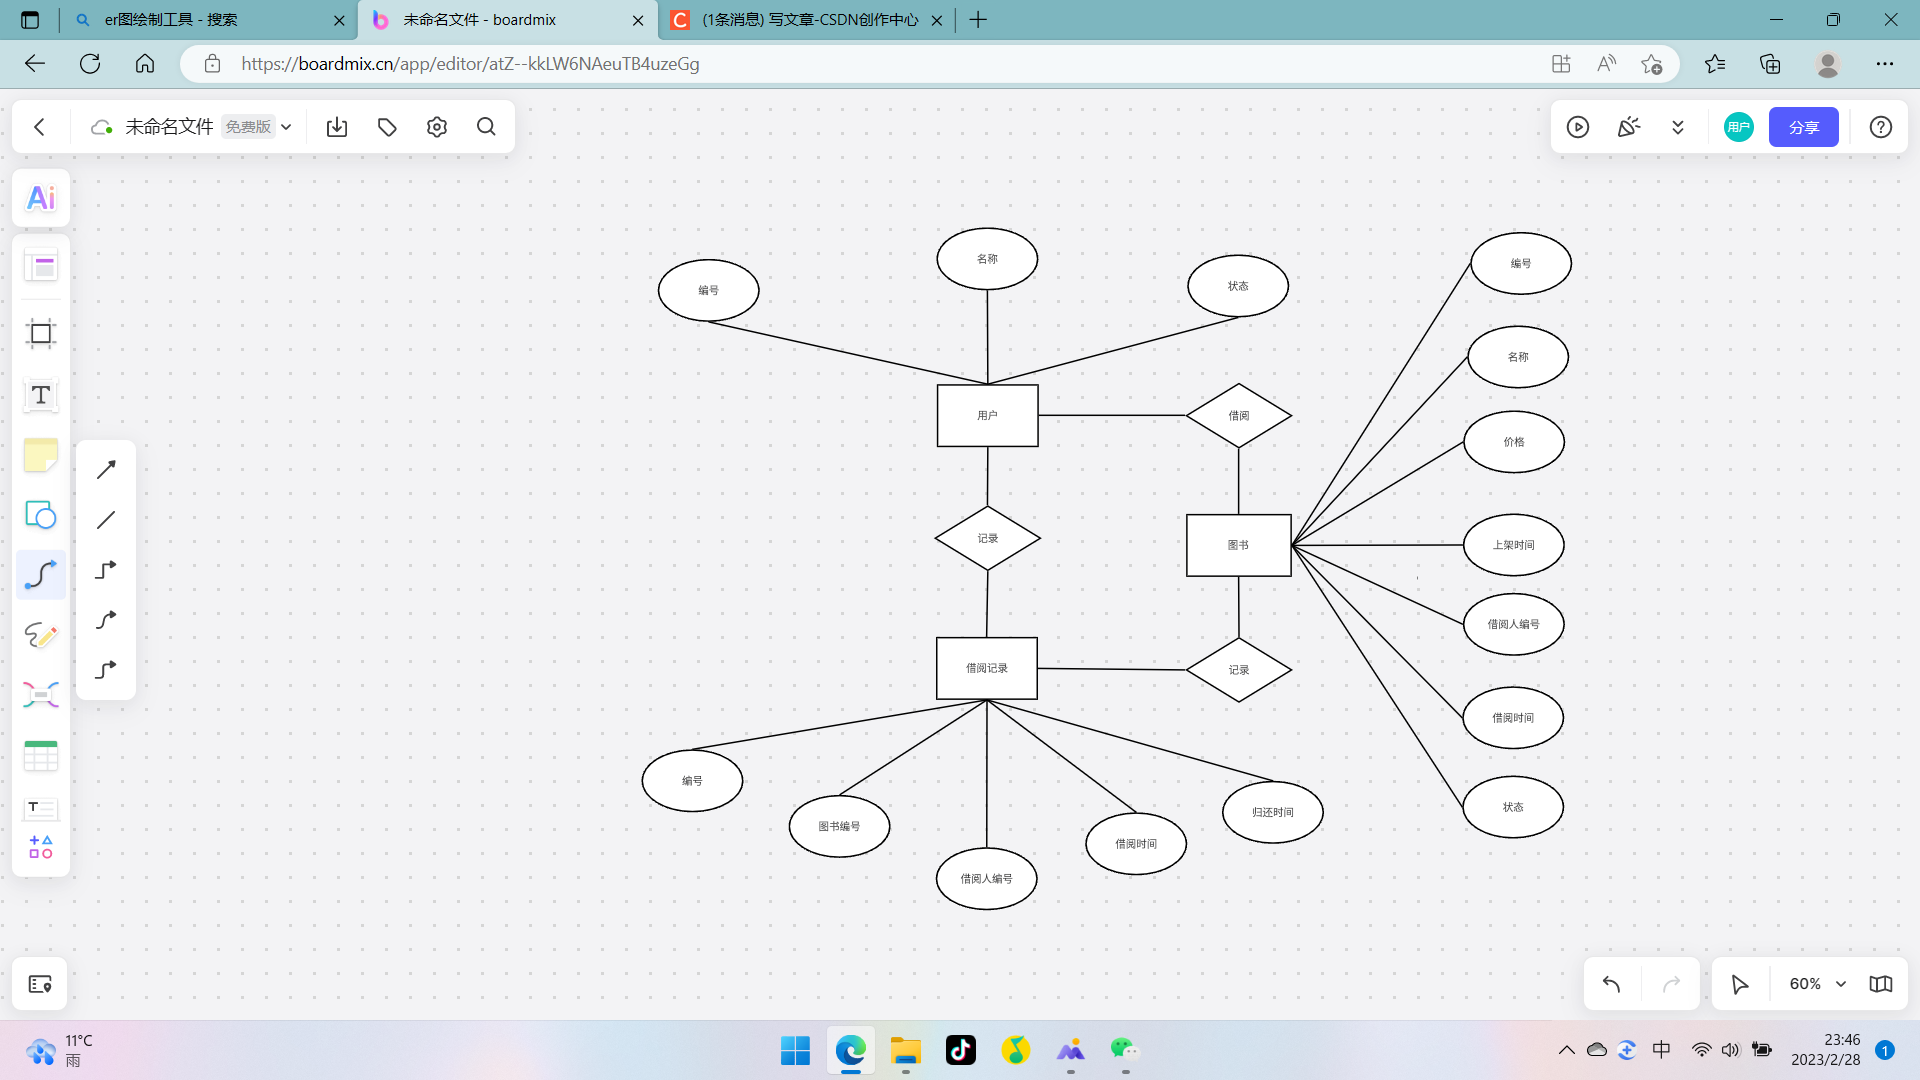Image resolution: width=1920 pixels, height=1080 pixels.
Task: Select the pen drawing tool
Action: point(41,635)
